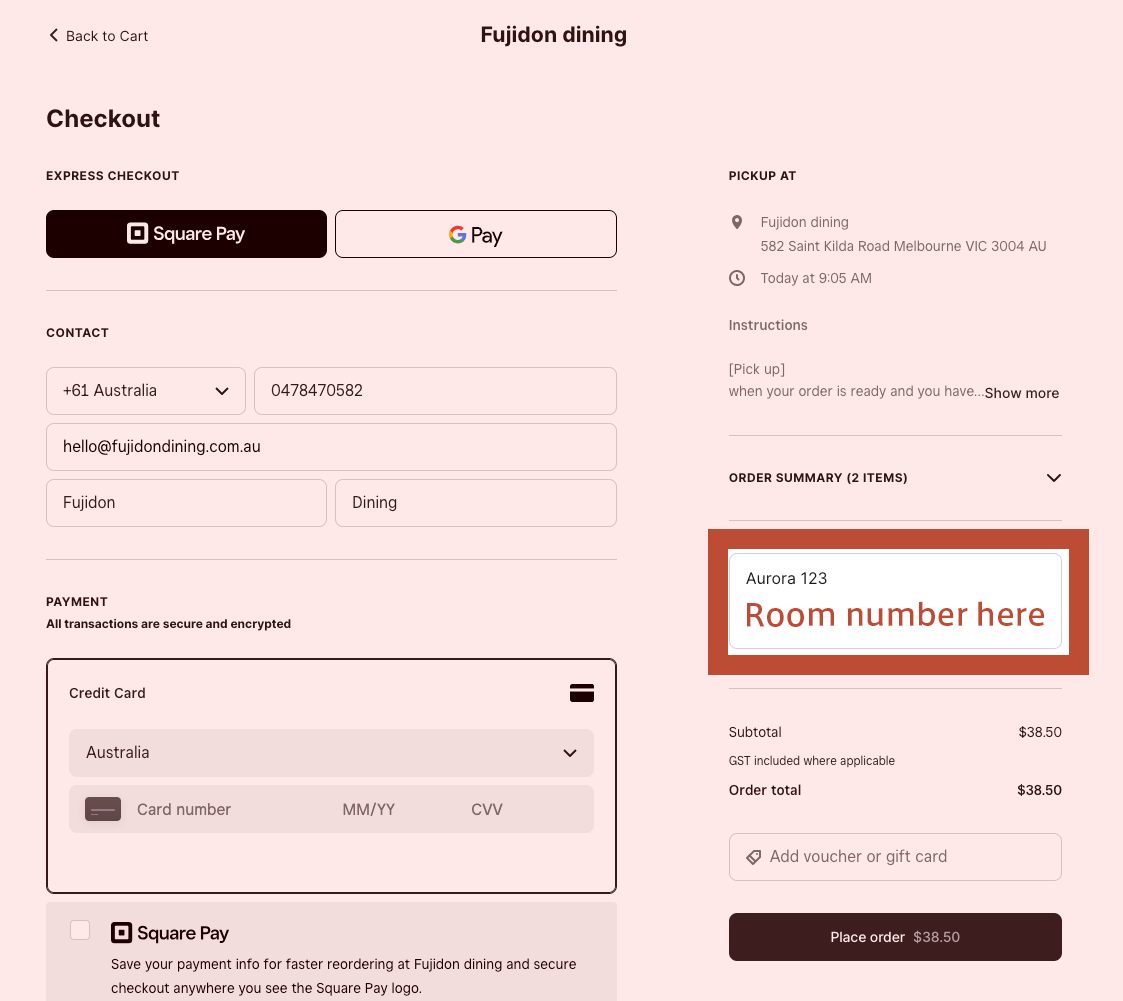Click the Add voucher or gift card field

click(x=895, y=857)
